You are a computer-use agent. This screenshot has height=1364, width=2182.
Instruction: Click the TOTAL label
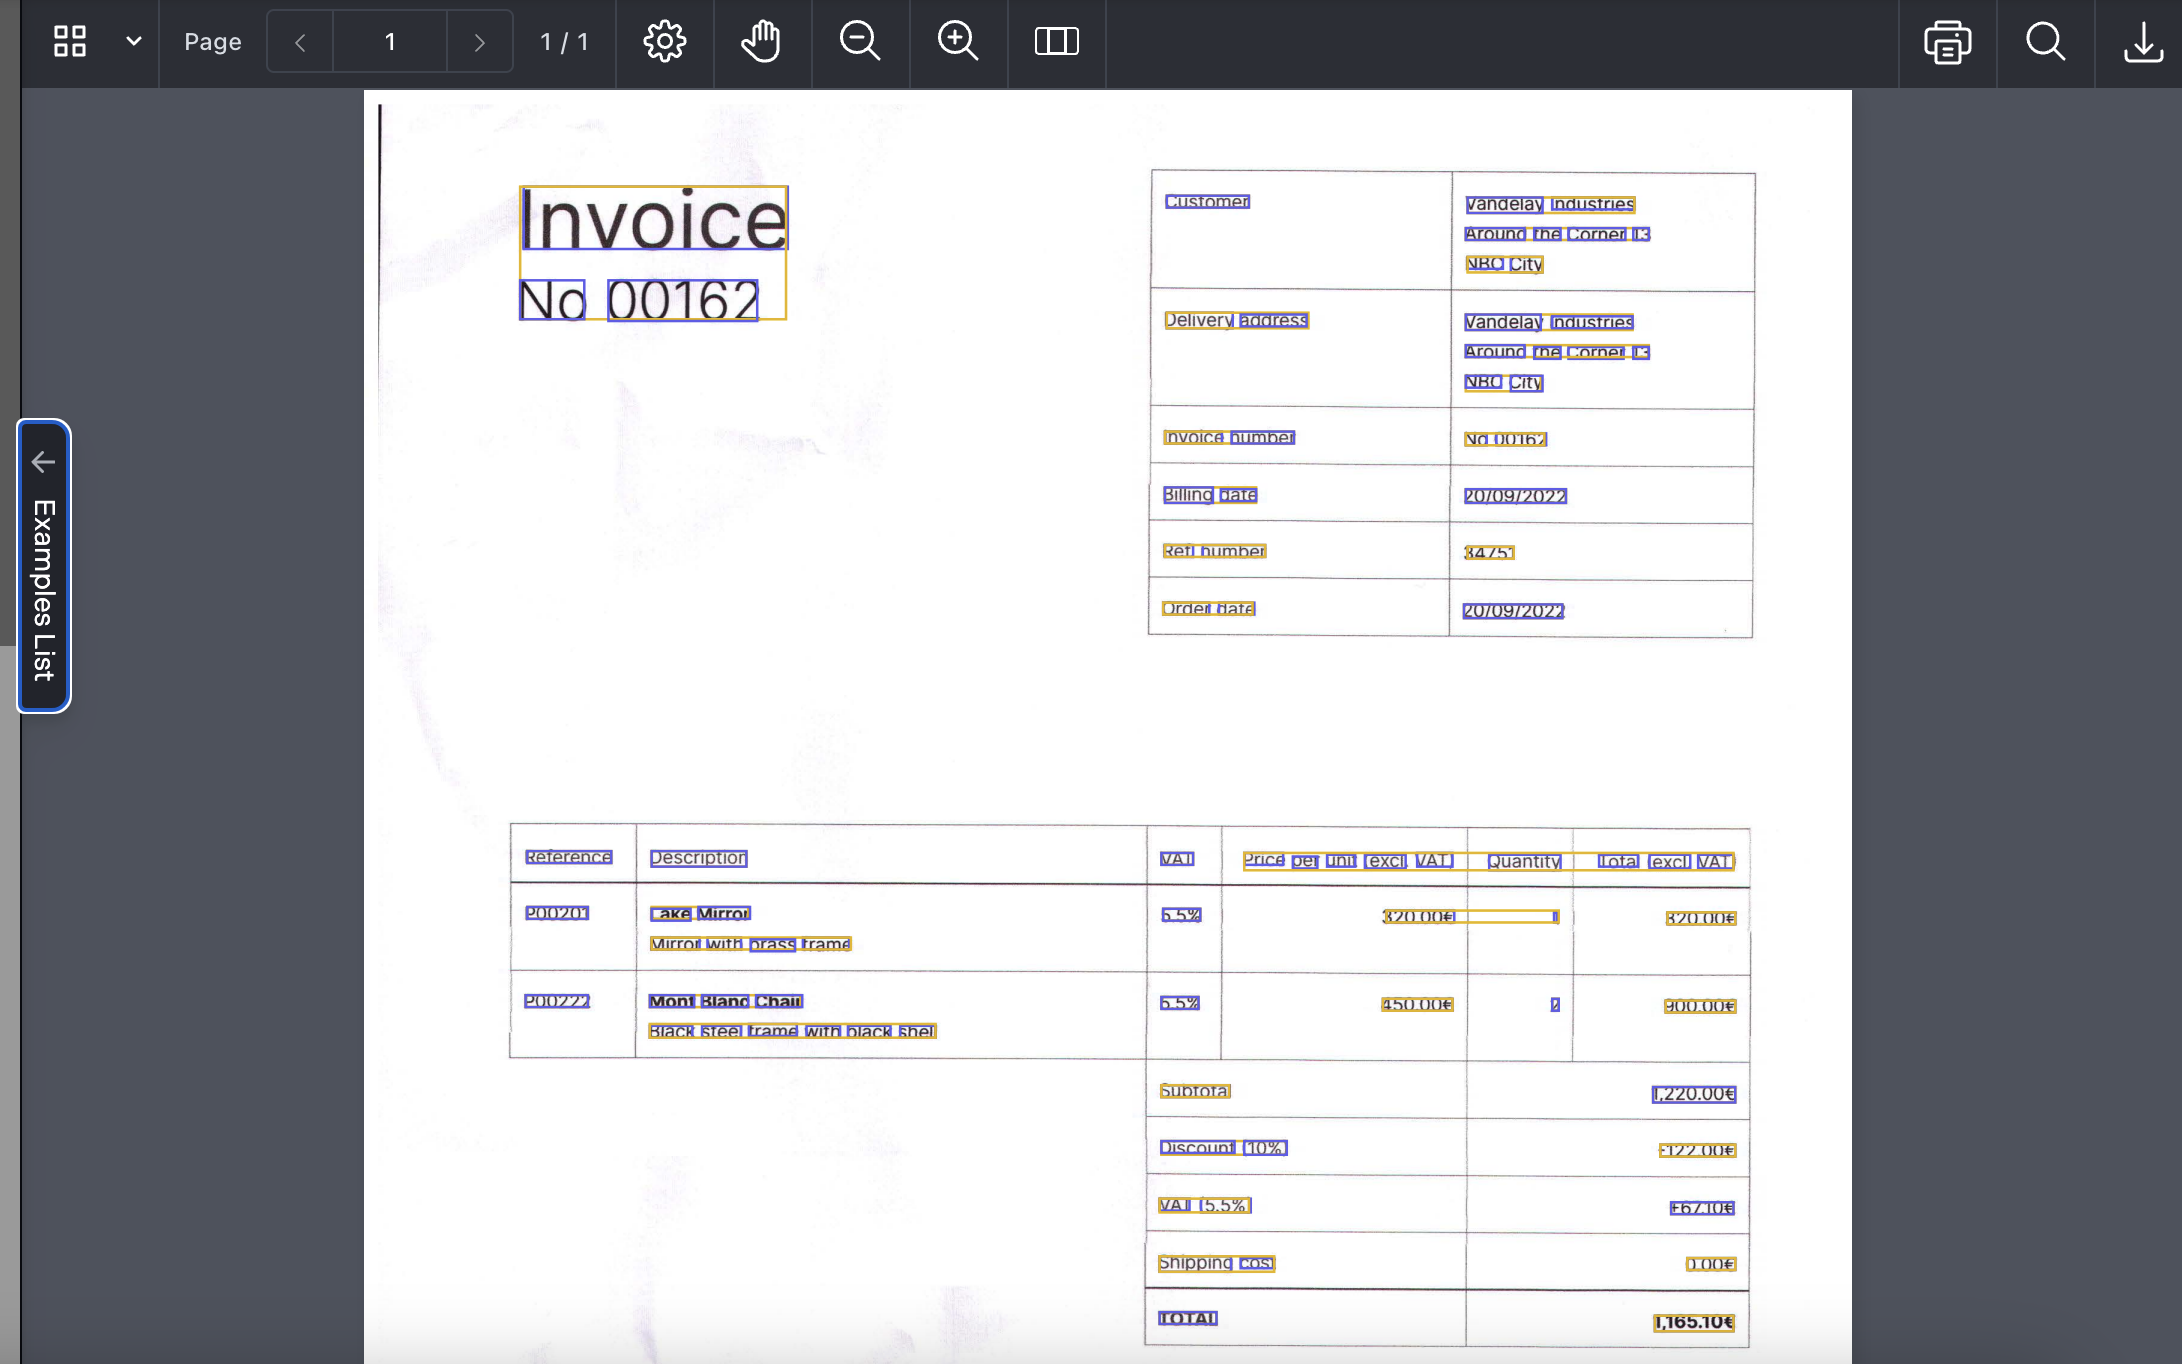pos(1188,1318)
